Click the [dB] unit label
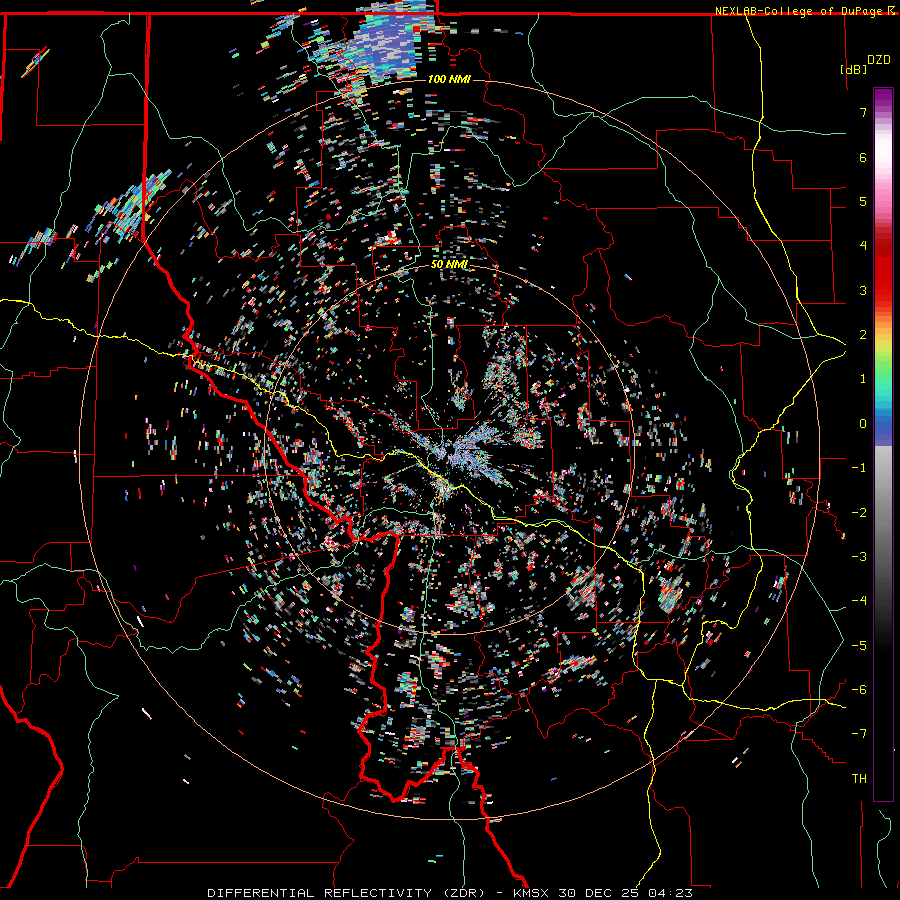Screen dimensions: 900x900 (x=853, y=69)
